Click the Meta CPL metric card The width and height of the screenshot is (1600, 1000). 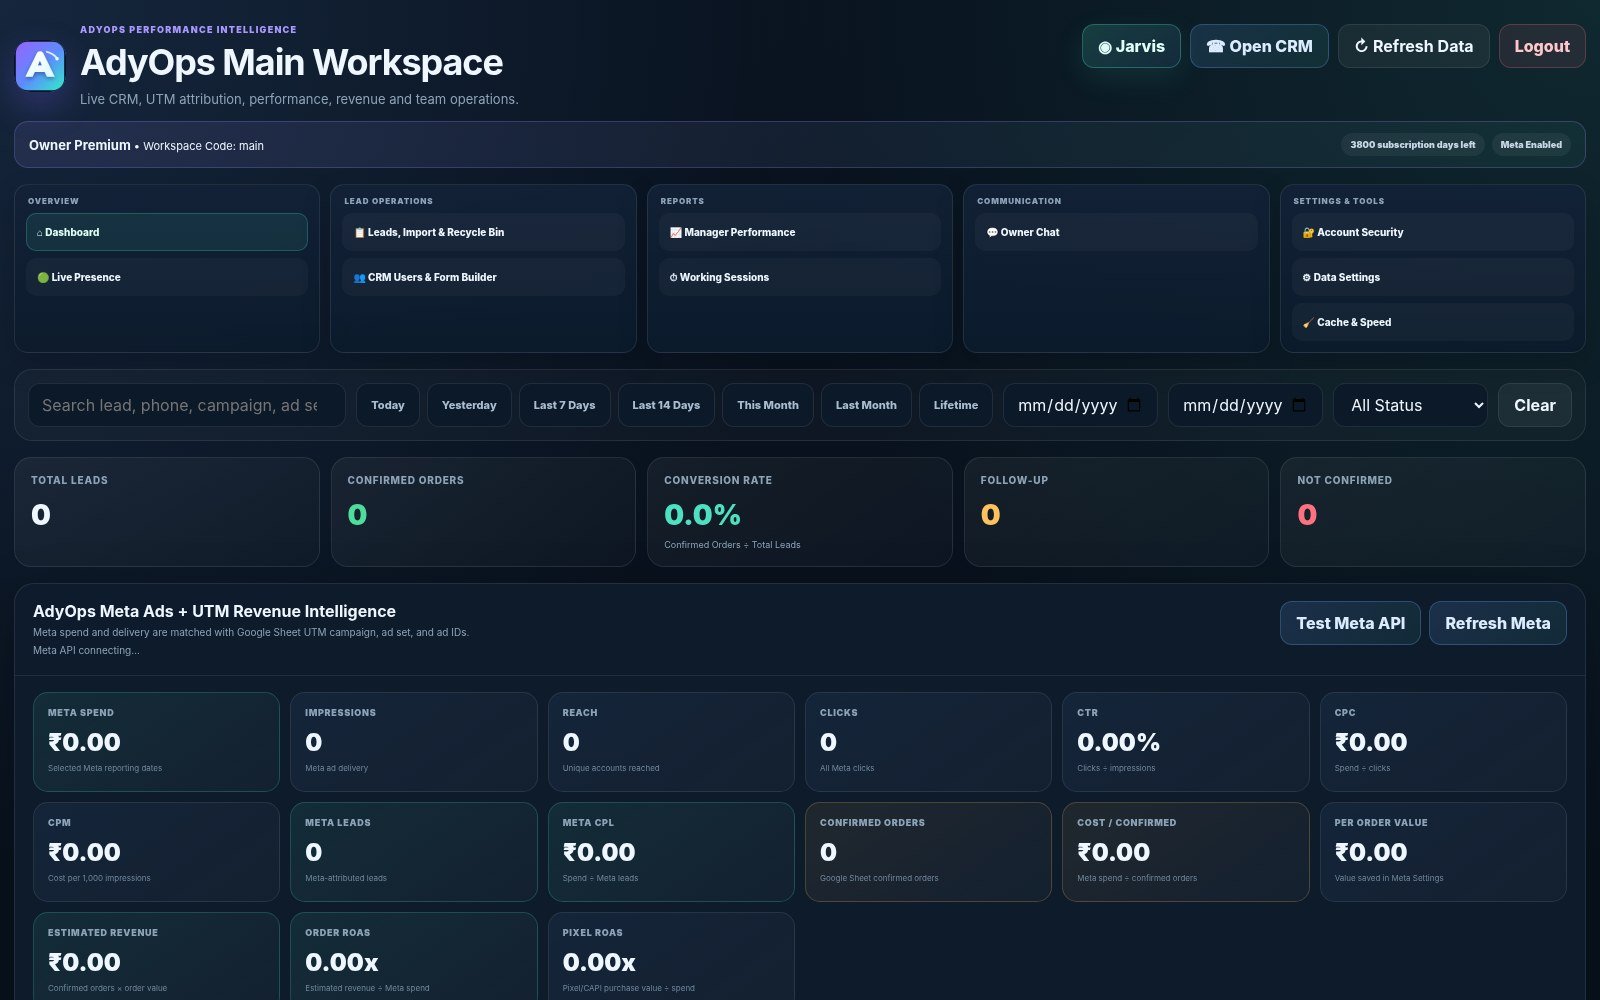[671, 852]
